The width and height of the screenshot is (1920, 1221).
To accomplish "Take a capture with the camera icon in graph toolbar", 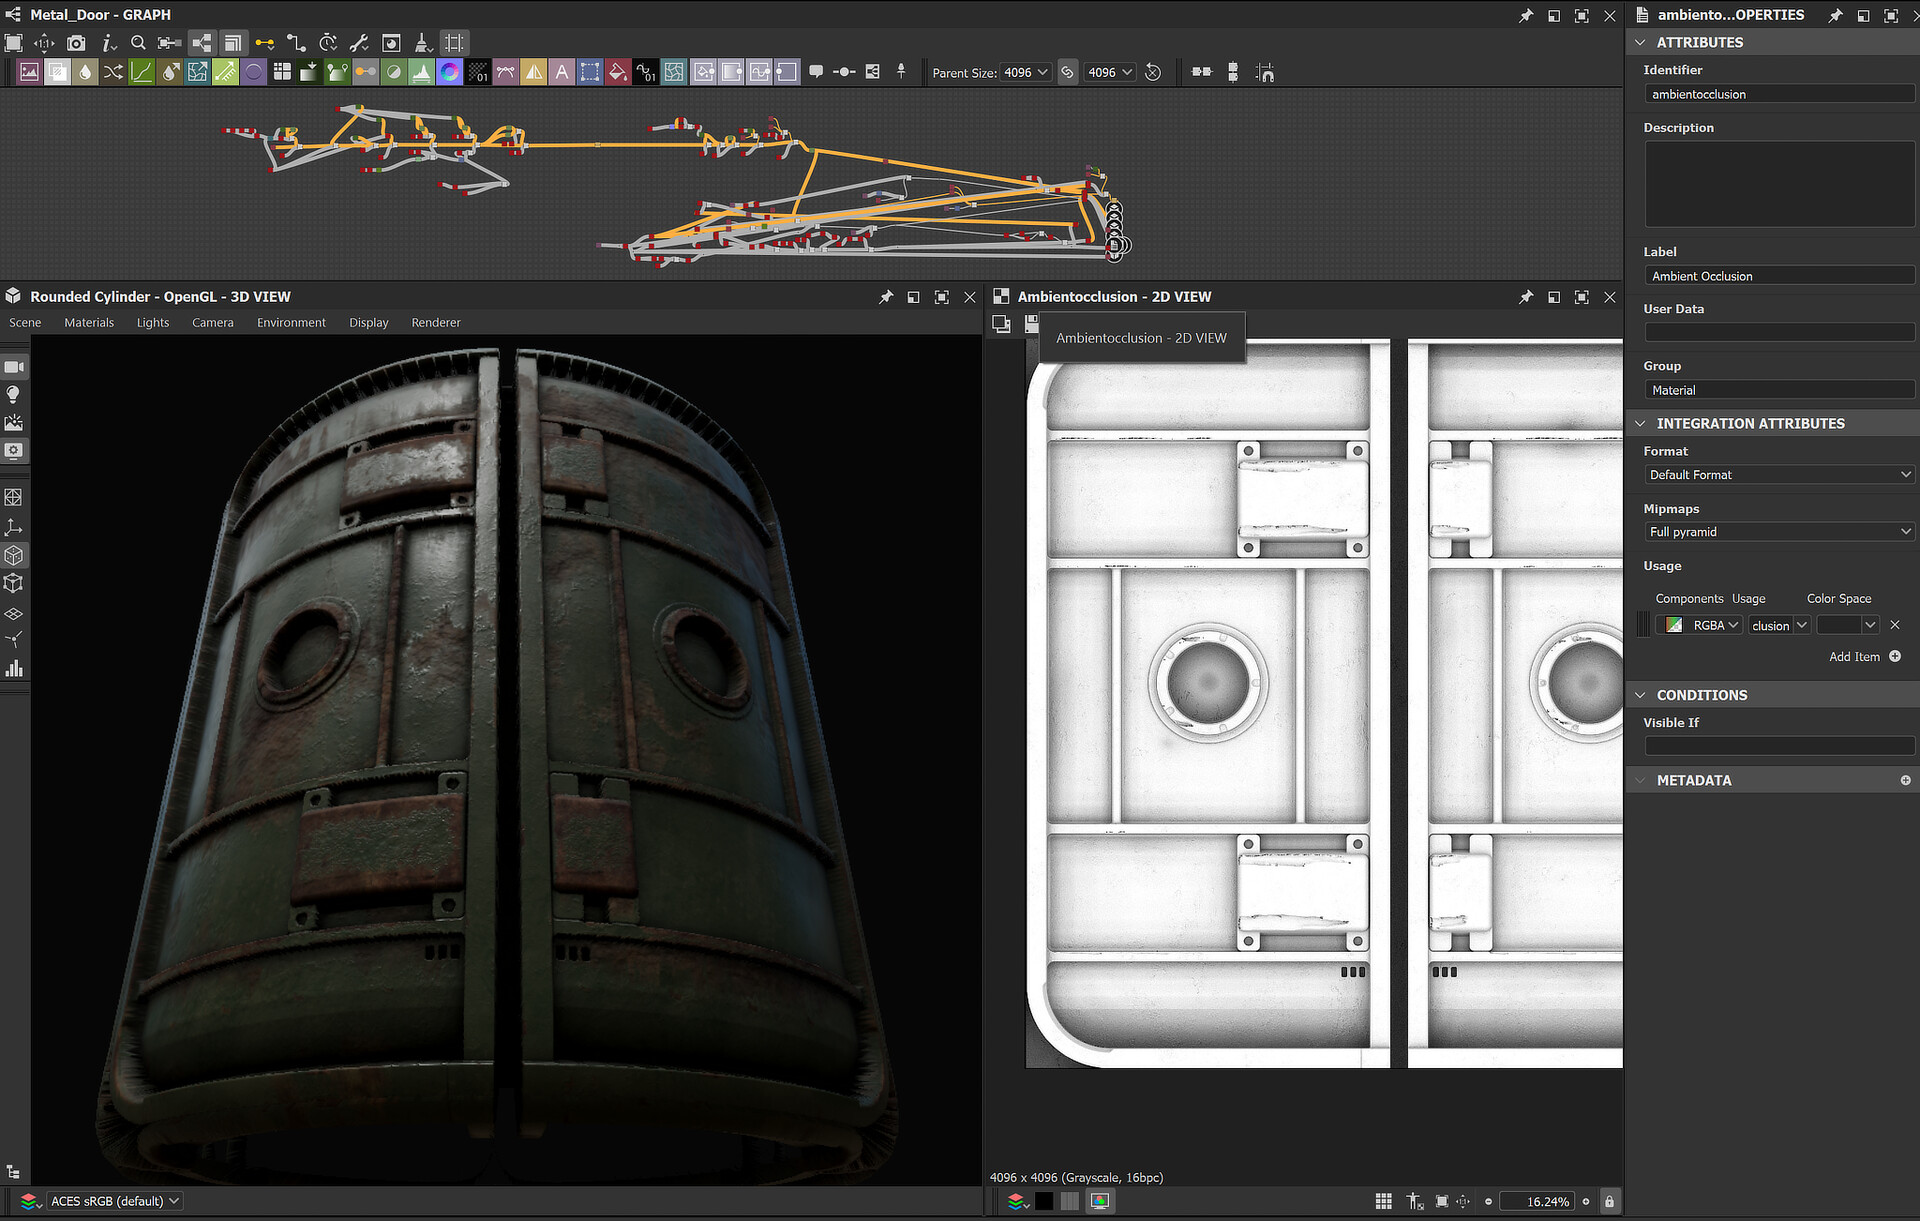I will 76,43.
